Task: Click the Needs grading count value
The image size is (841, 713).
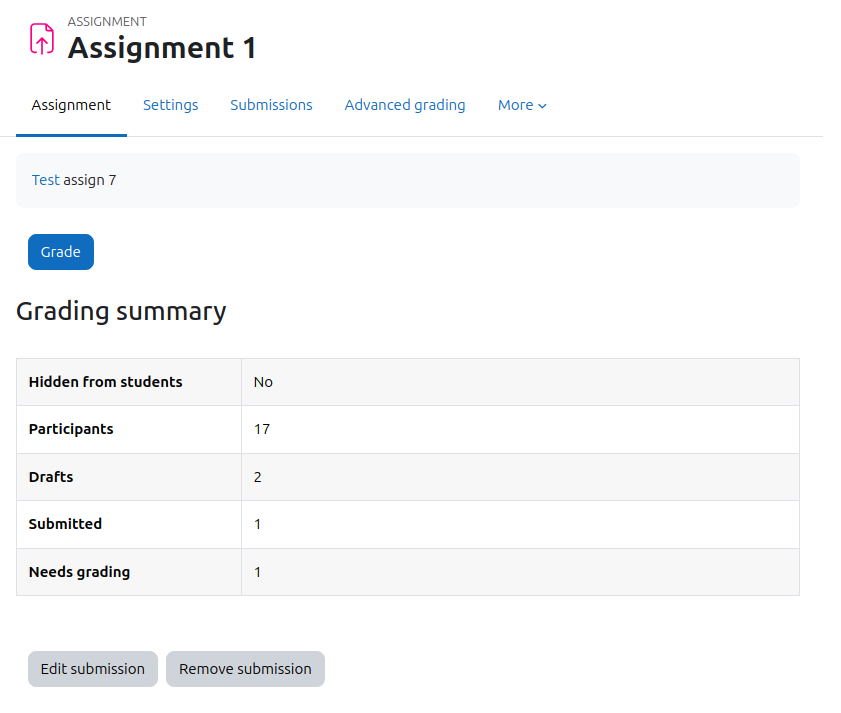Action: point(257,572)
